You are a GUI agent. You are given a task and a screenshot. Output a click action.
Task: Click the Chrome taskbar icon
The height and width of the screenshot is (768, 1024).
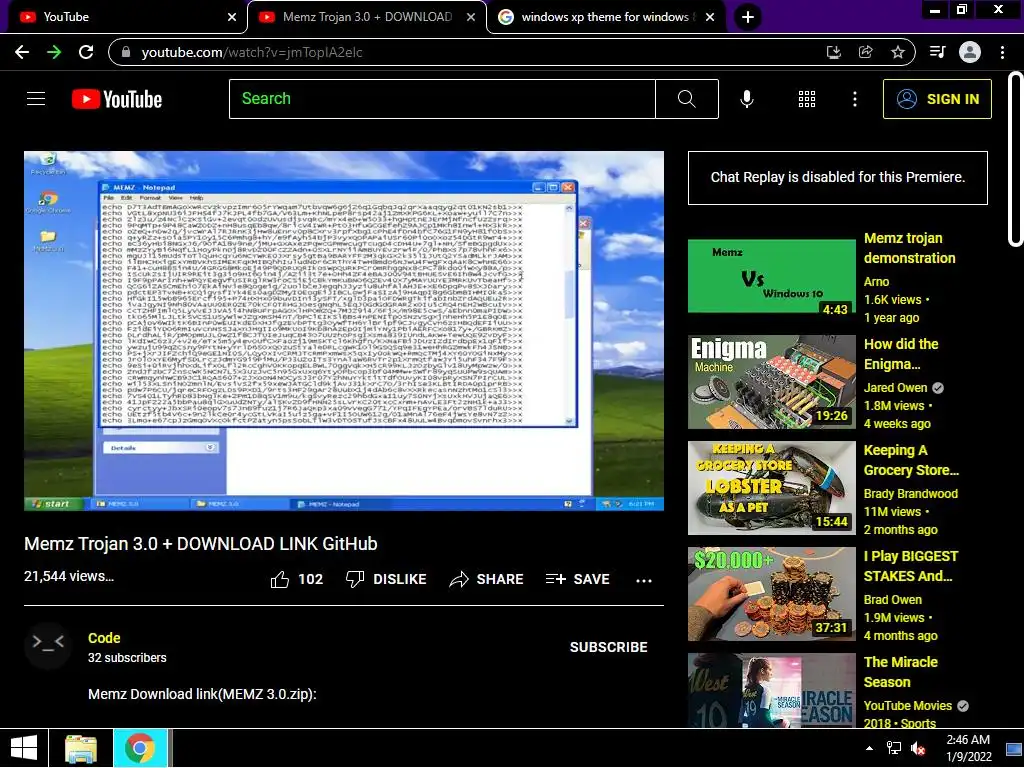[140, 748]
